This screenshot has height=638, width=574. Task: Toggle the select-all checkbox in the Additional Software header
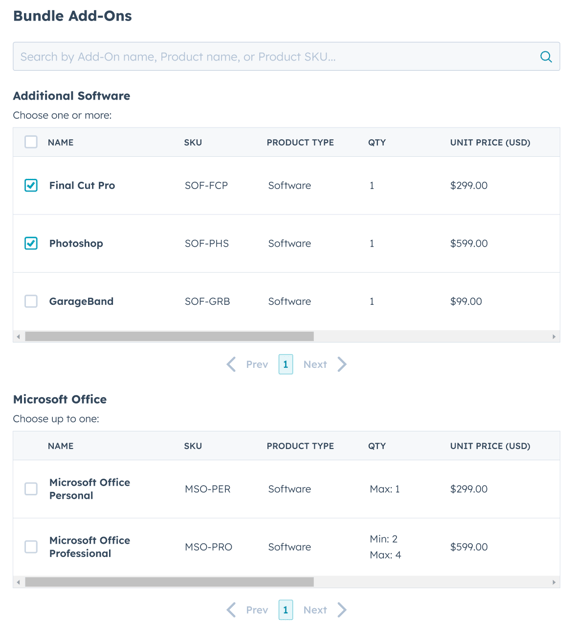31,142
